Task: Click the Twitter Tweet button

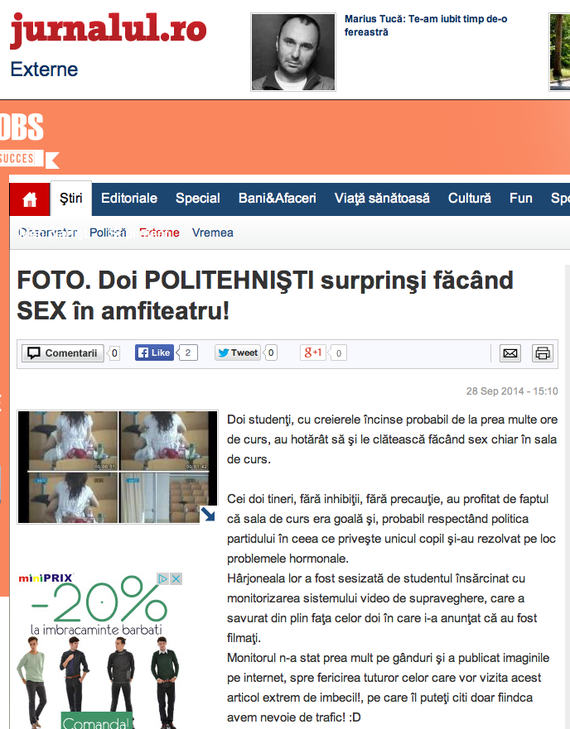Action: (238, 352)
